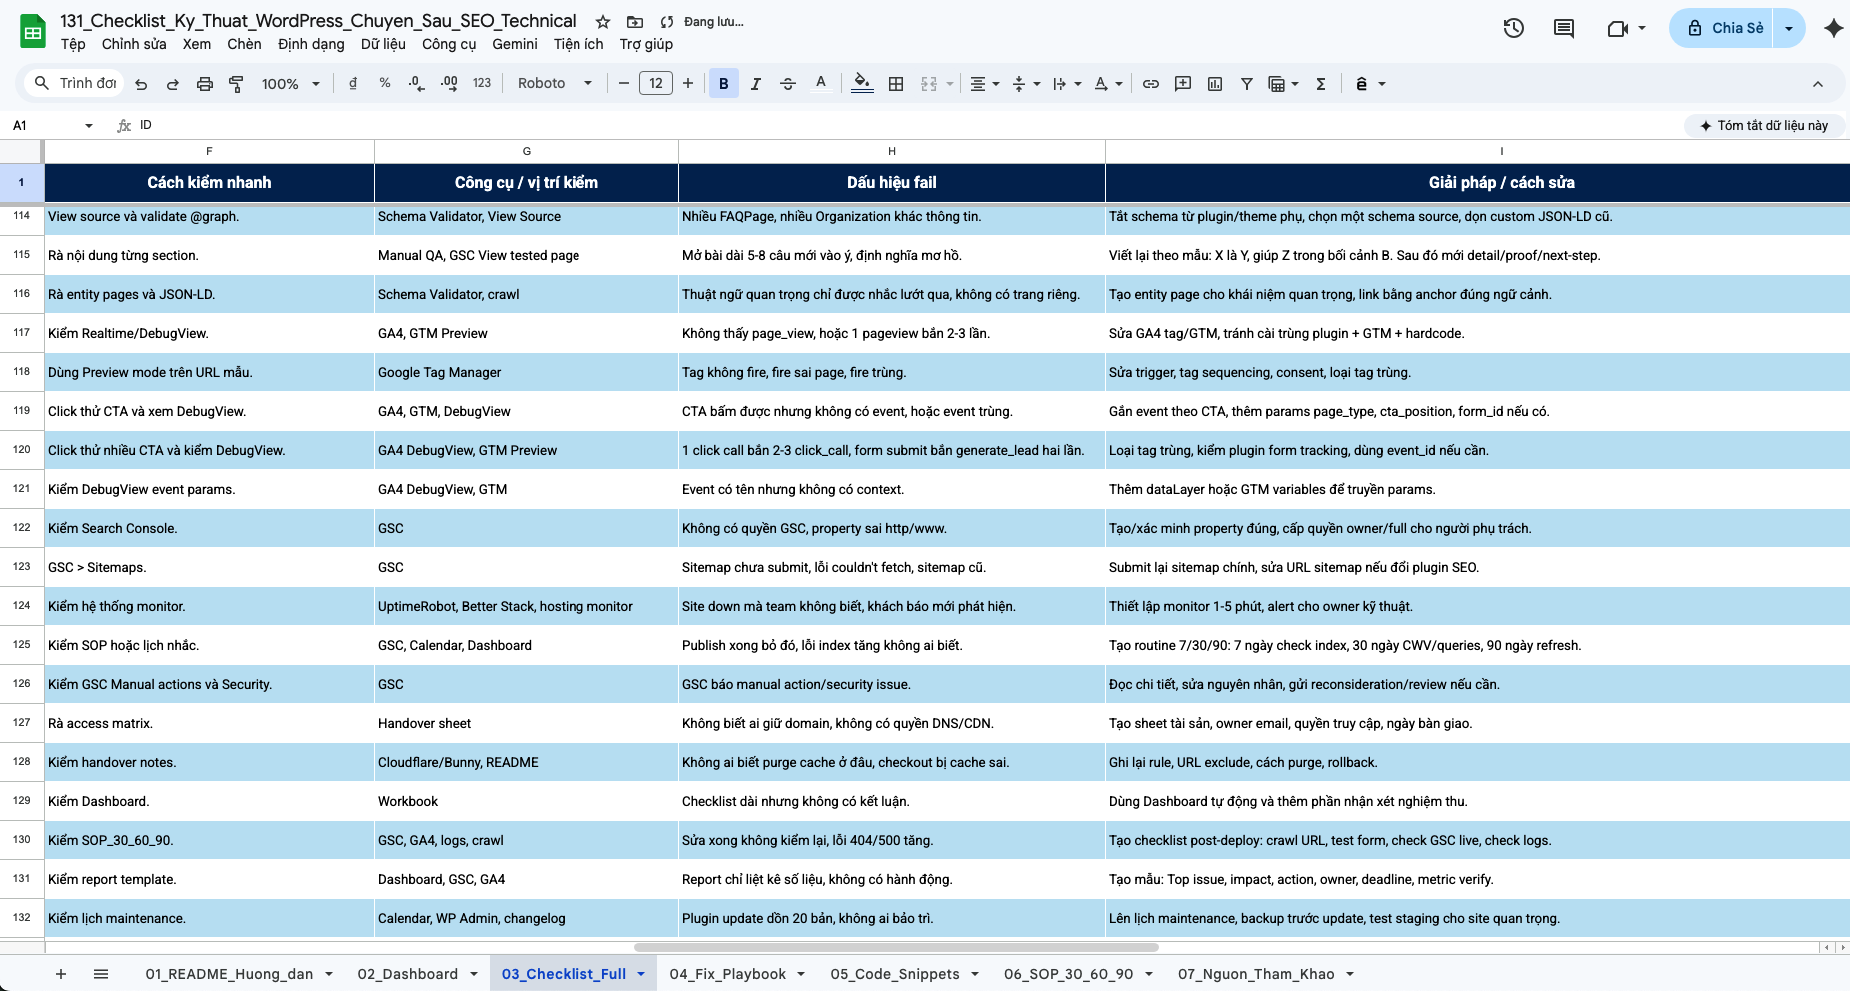Switch to the 06_SOP_30_60_90 tab

tap(1069, 974)
